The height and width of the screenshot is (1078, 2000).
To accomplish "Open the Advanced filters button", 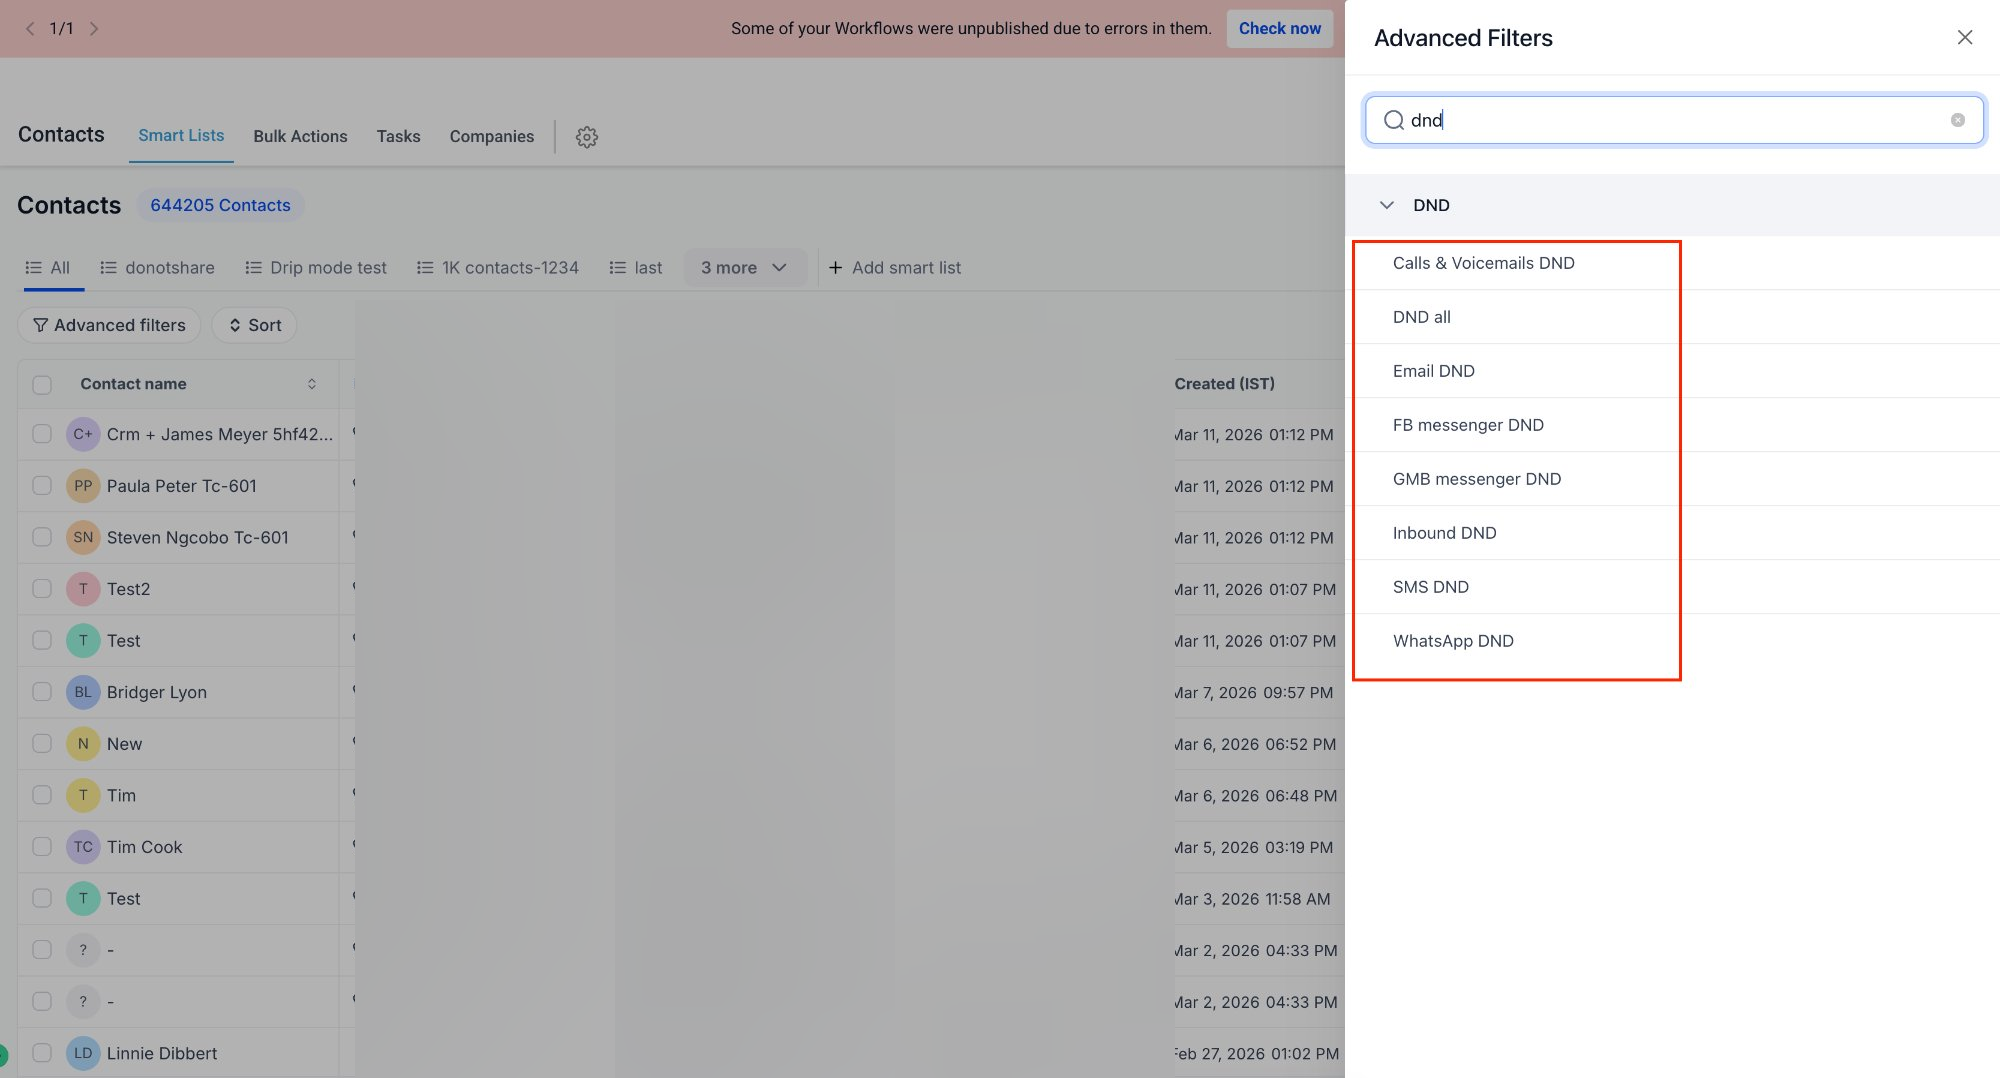I will point(109,325).
